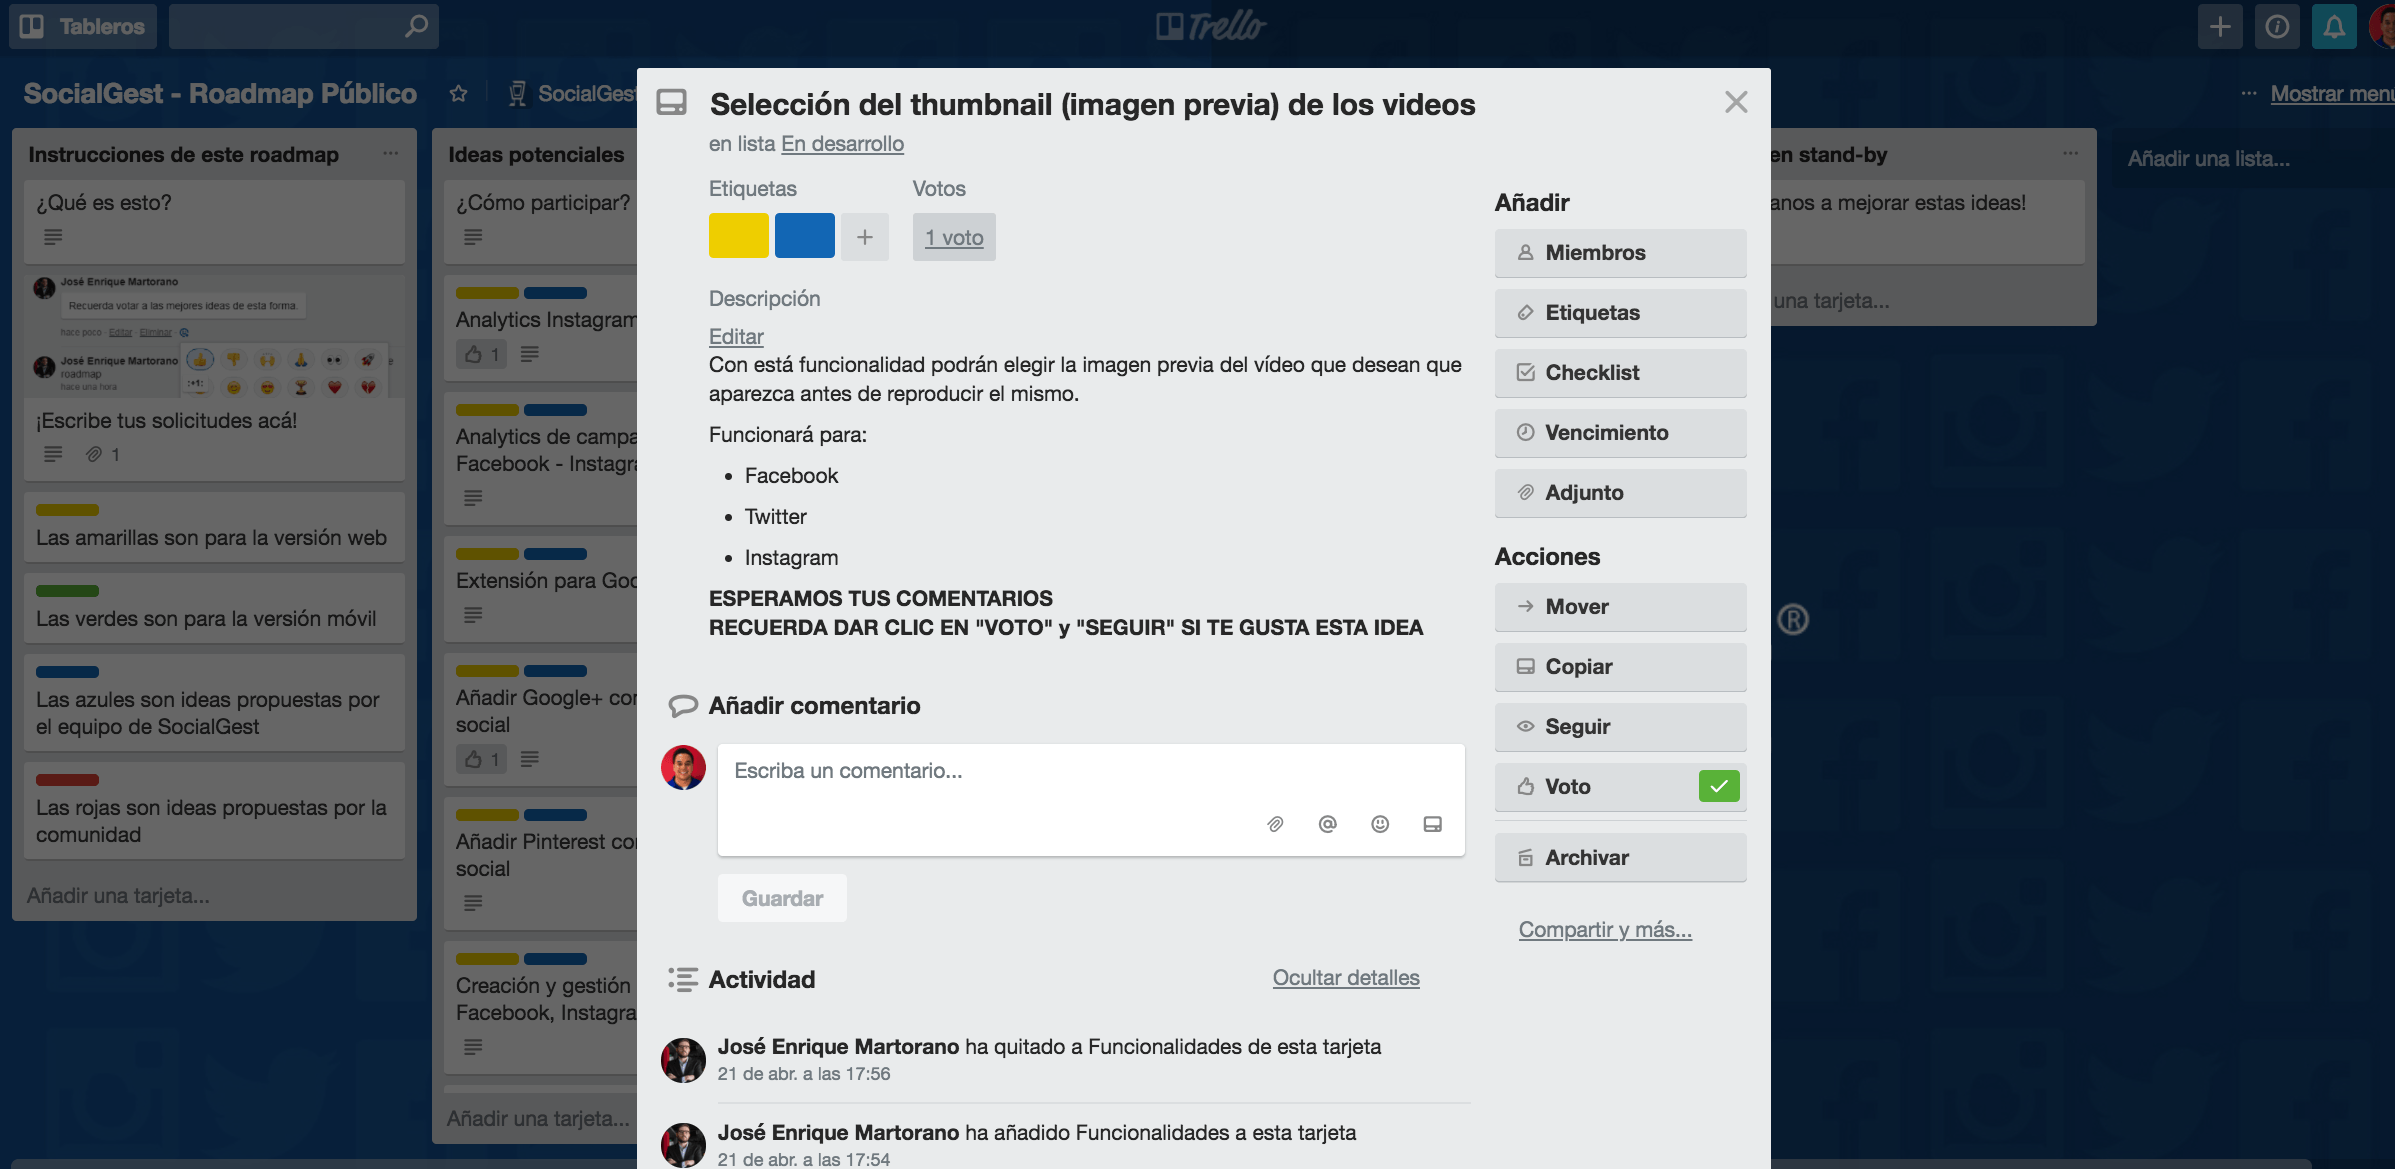Click card icon beside the title
The width and height of the screenshot is (2395, 1169).
(672, 102)
